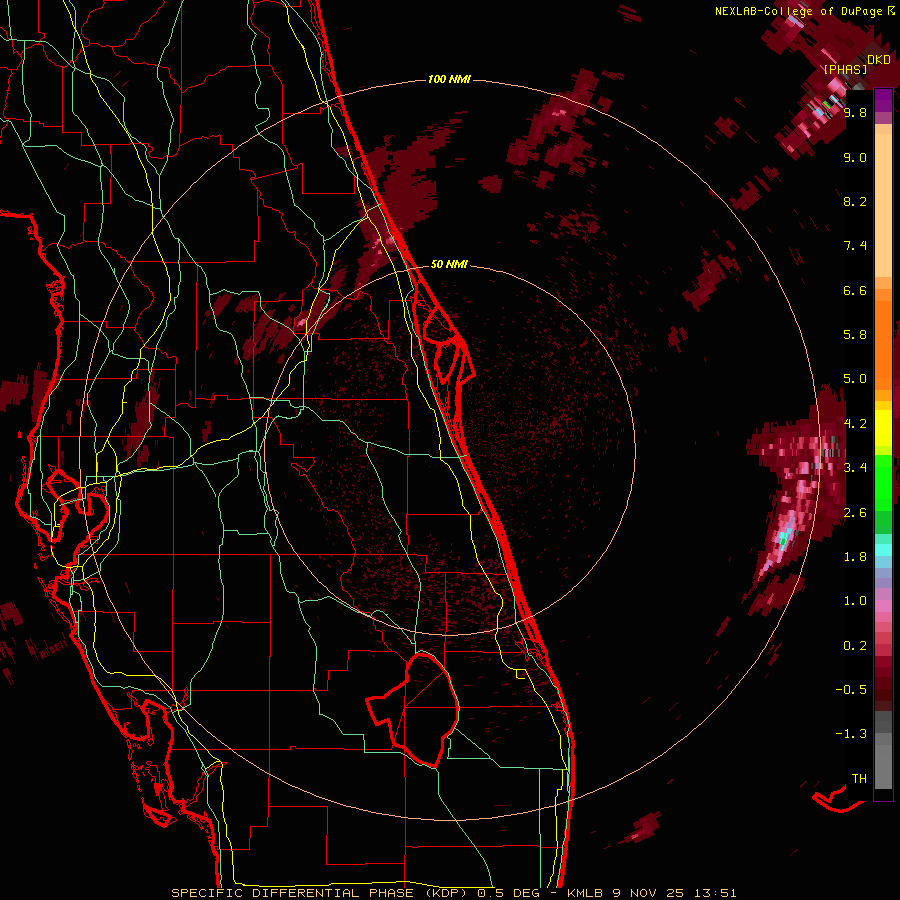Click the [PHAS] units label
900x900 pixels.
[845, 70]
